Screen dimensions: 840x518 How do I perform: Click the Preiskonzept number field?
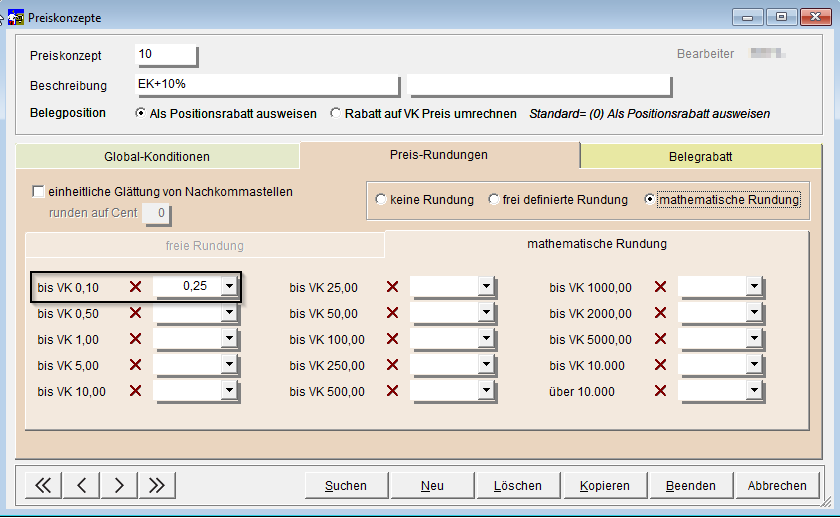(x=166, y=55)
